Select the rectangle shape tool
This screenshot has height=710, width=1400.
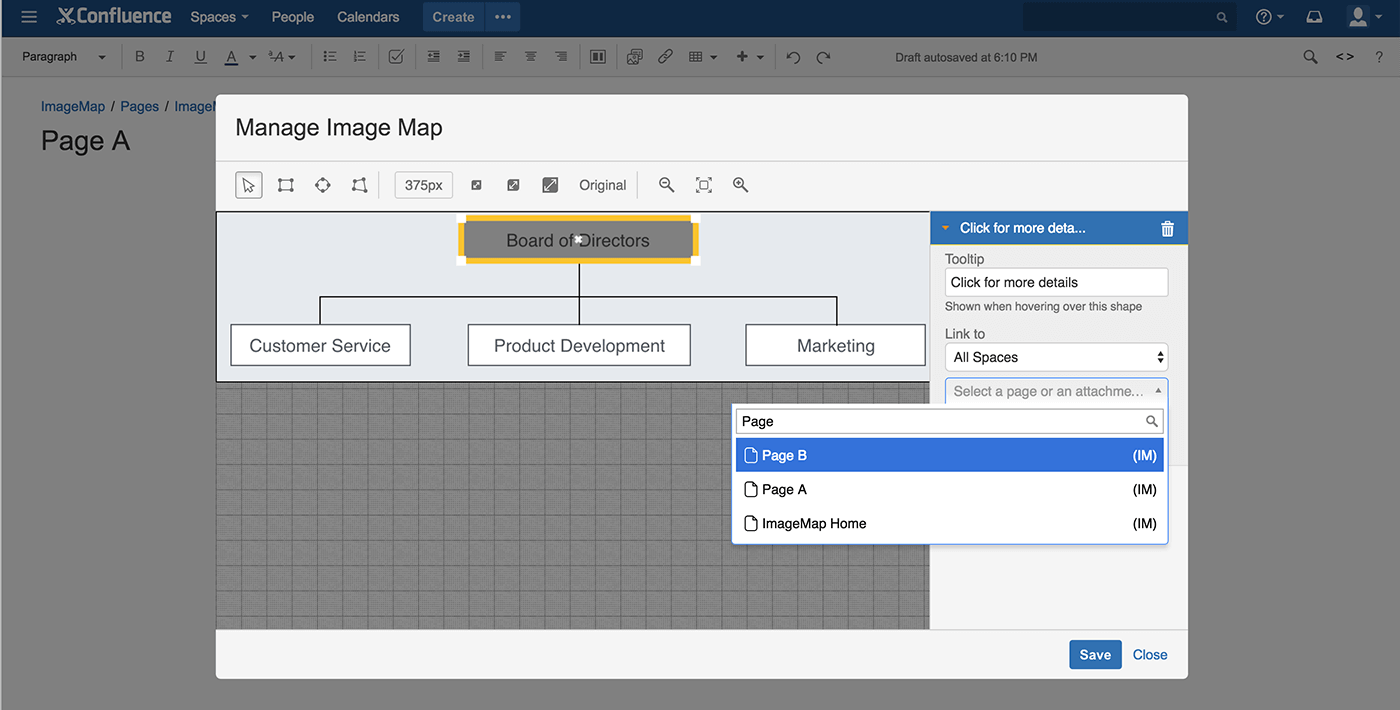(286, 185)
